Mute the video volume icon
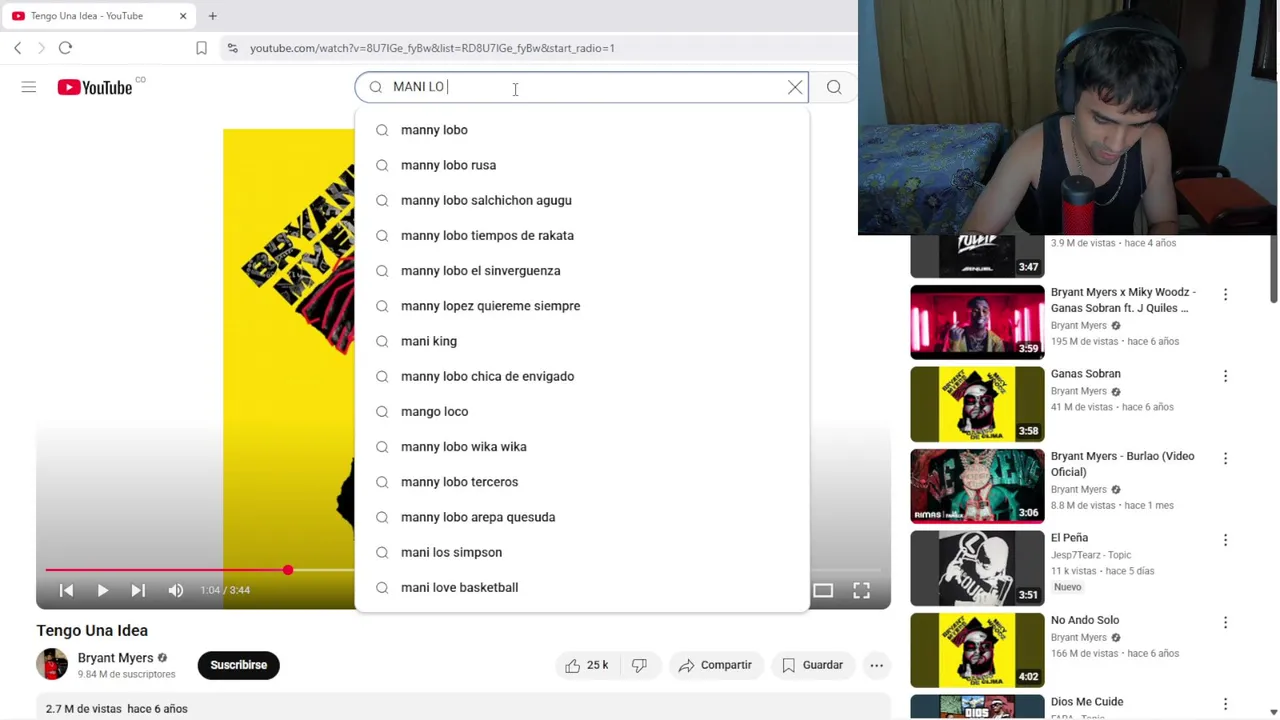The image size is (1280, 720). pos(176,590)
